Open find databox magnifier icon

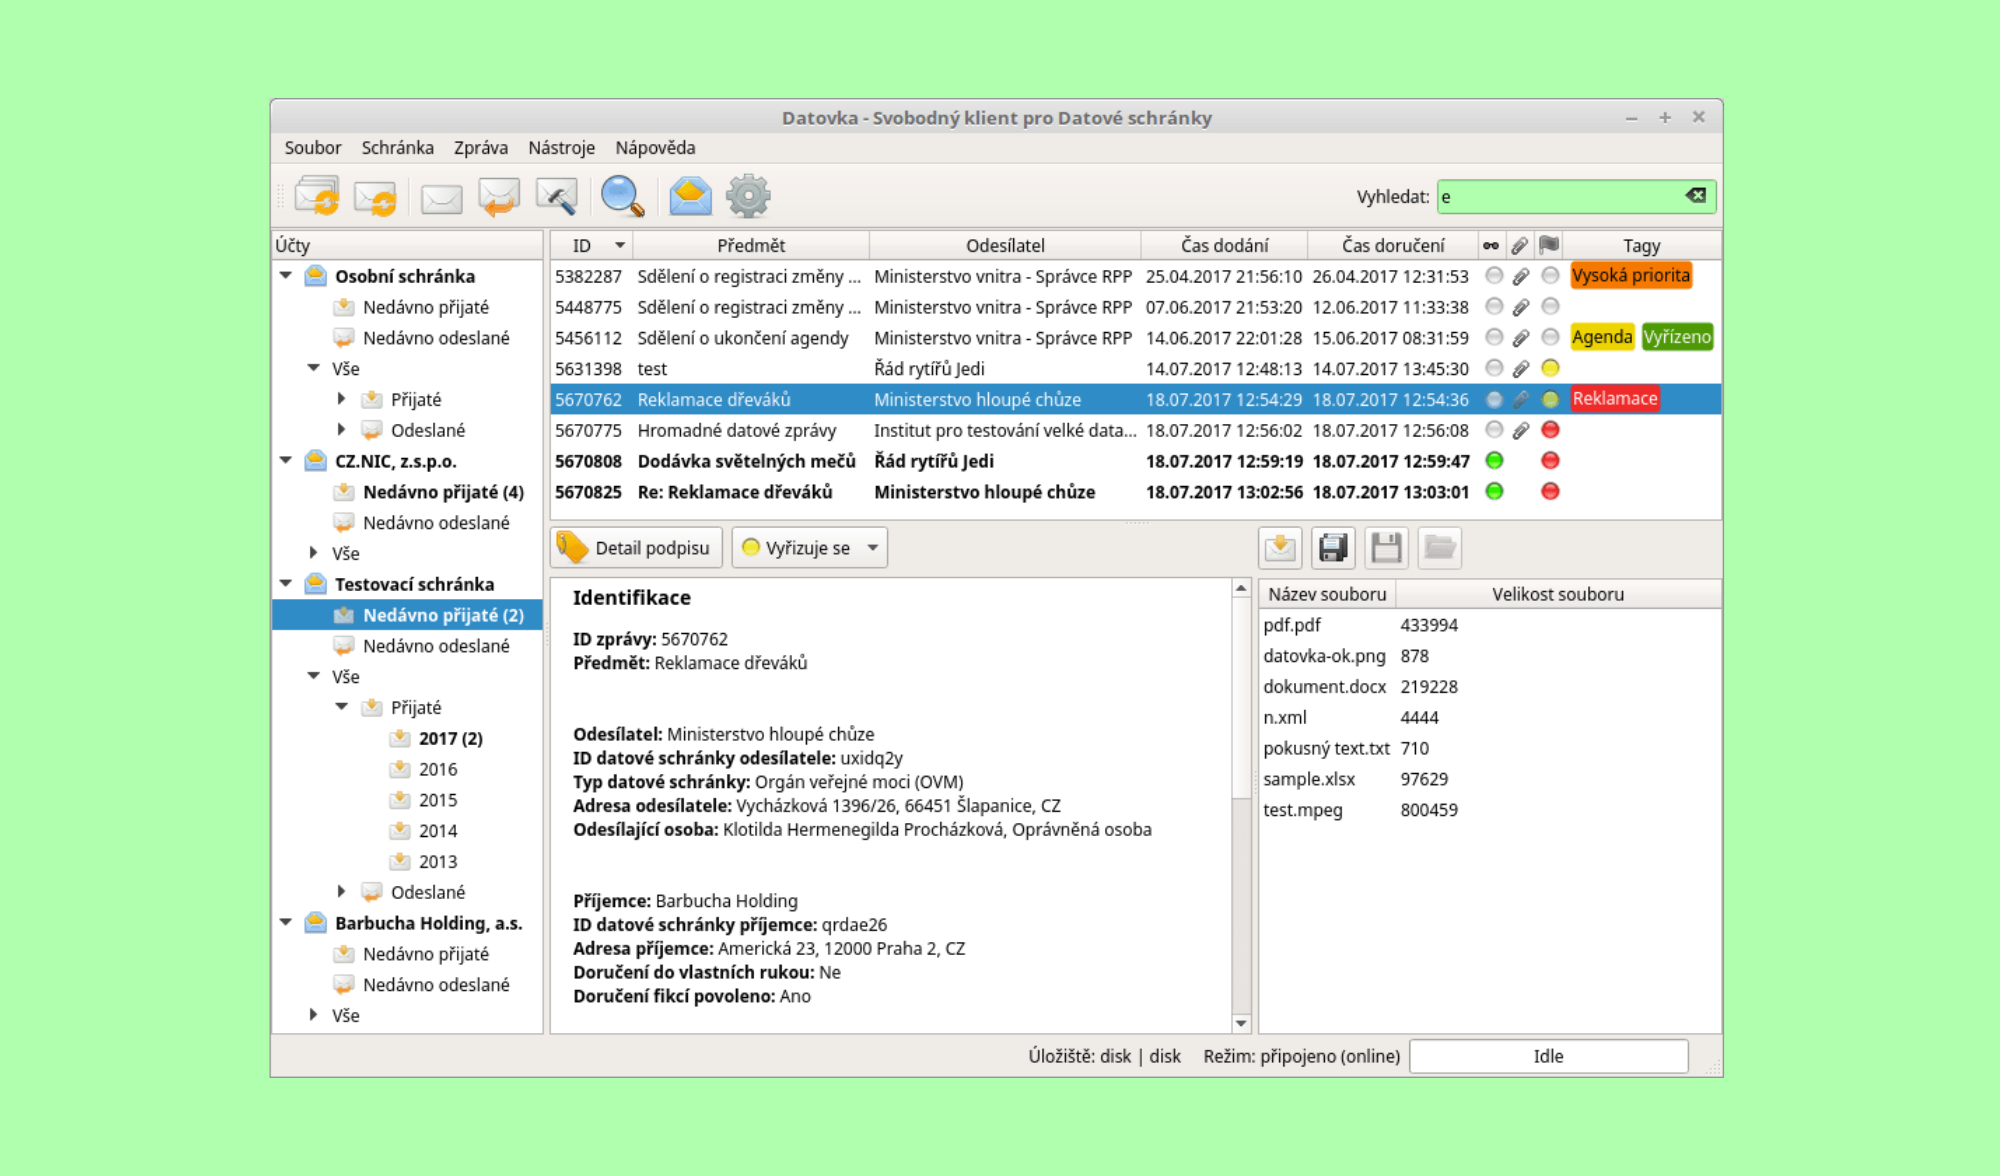622,196
